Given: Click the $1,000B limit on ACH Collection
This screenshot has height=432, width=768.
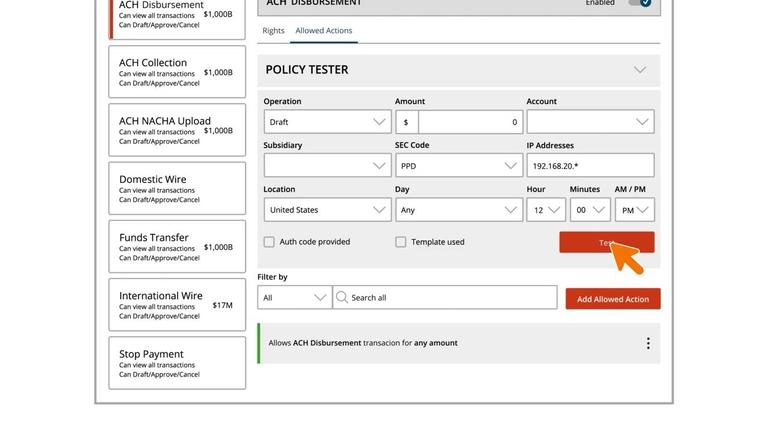Looking at the screenshot, I should click(x=218, y=72).
